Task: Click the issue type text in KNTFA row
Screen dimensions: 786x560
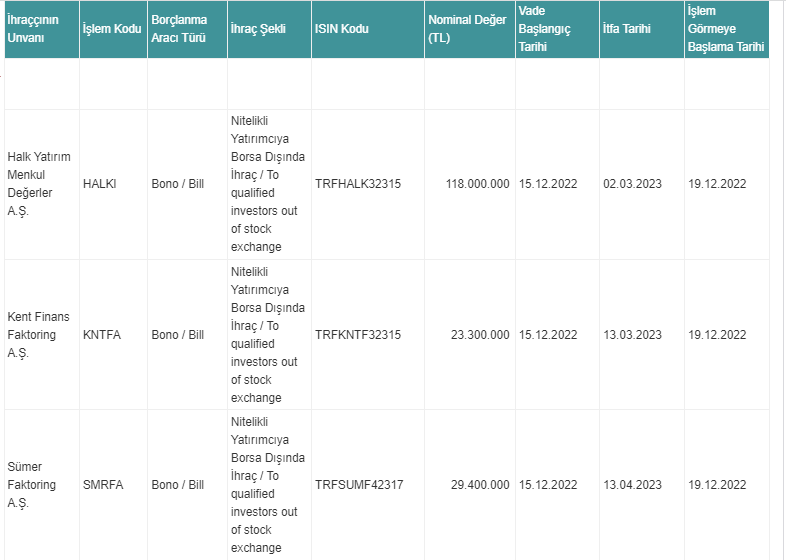Action: [x=268, y=335]
